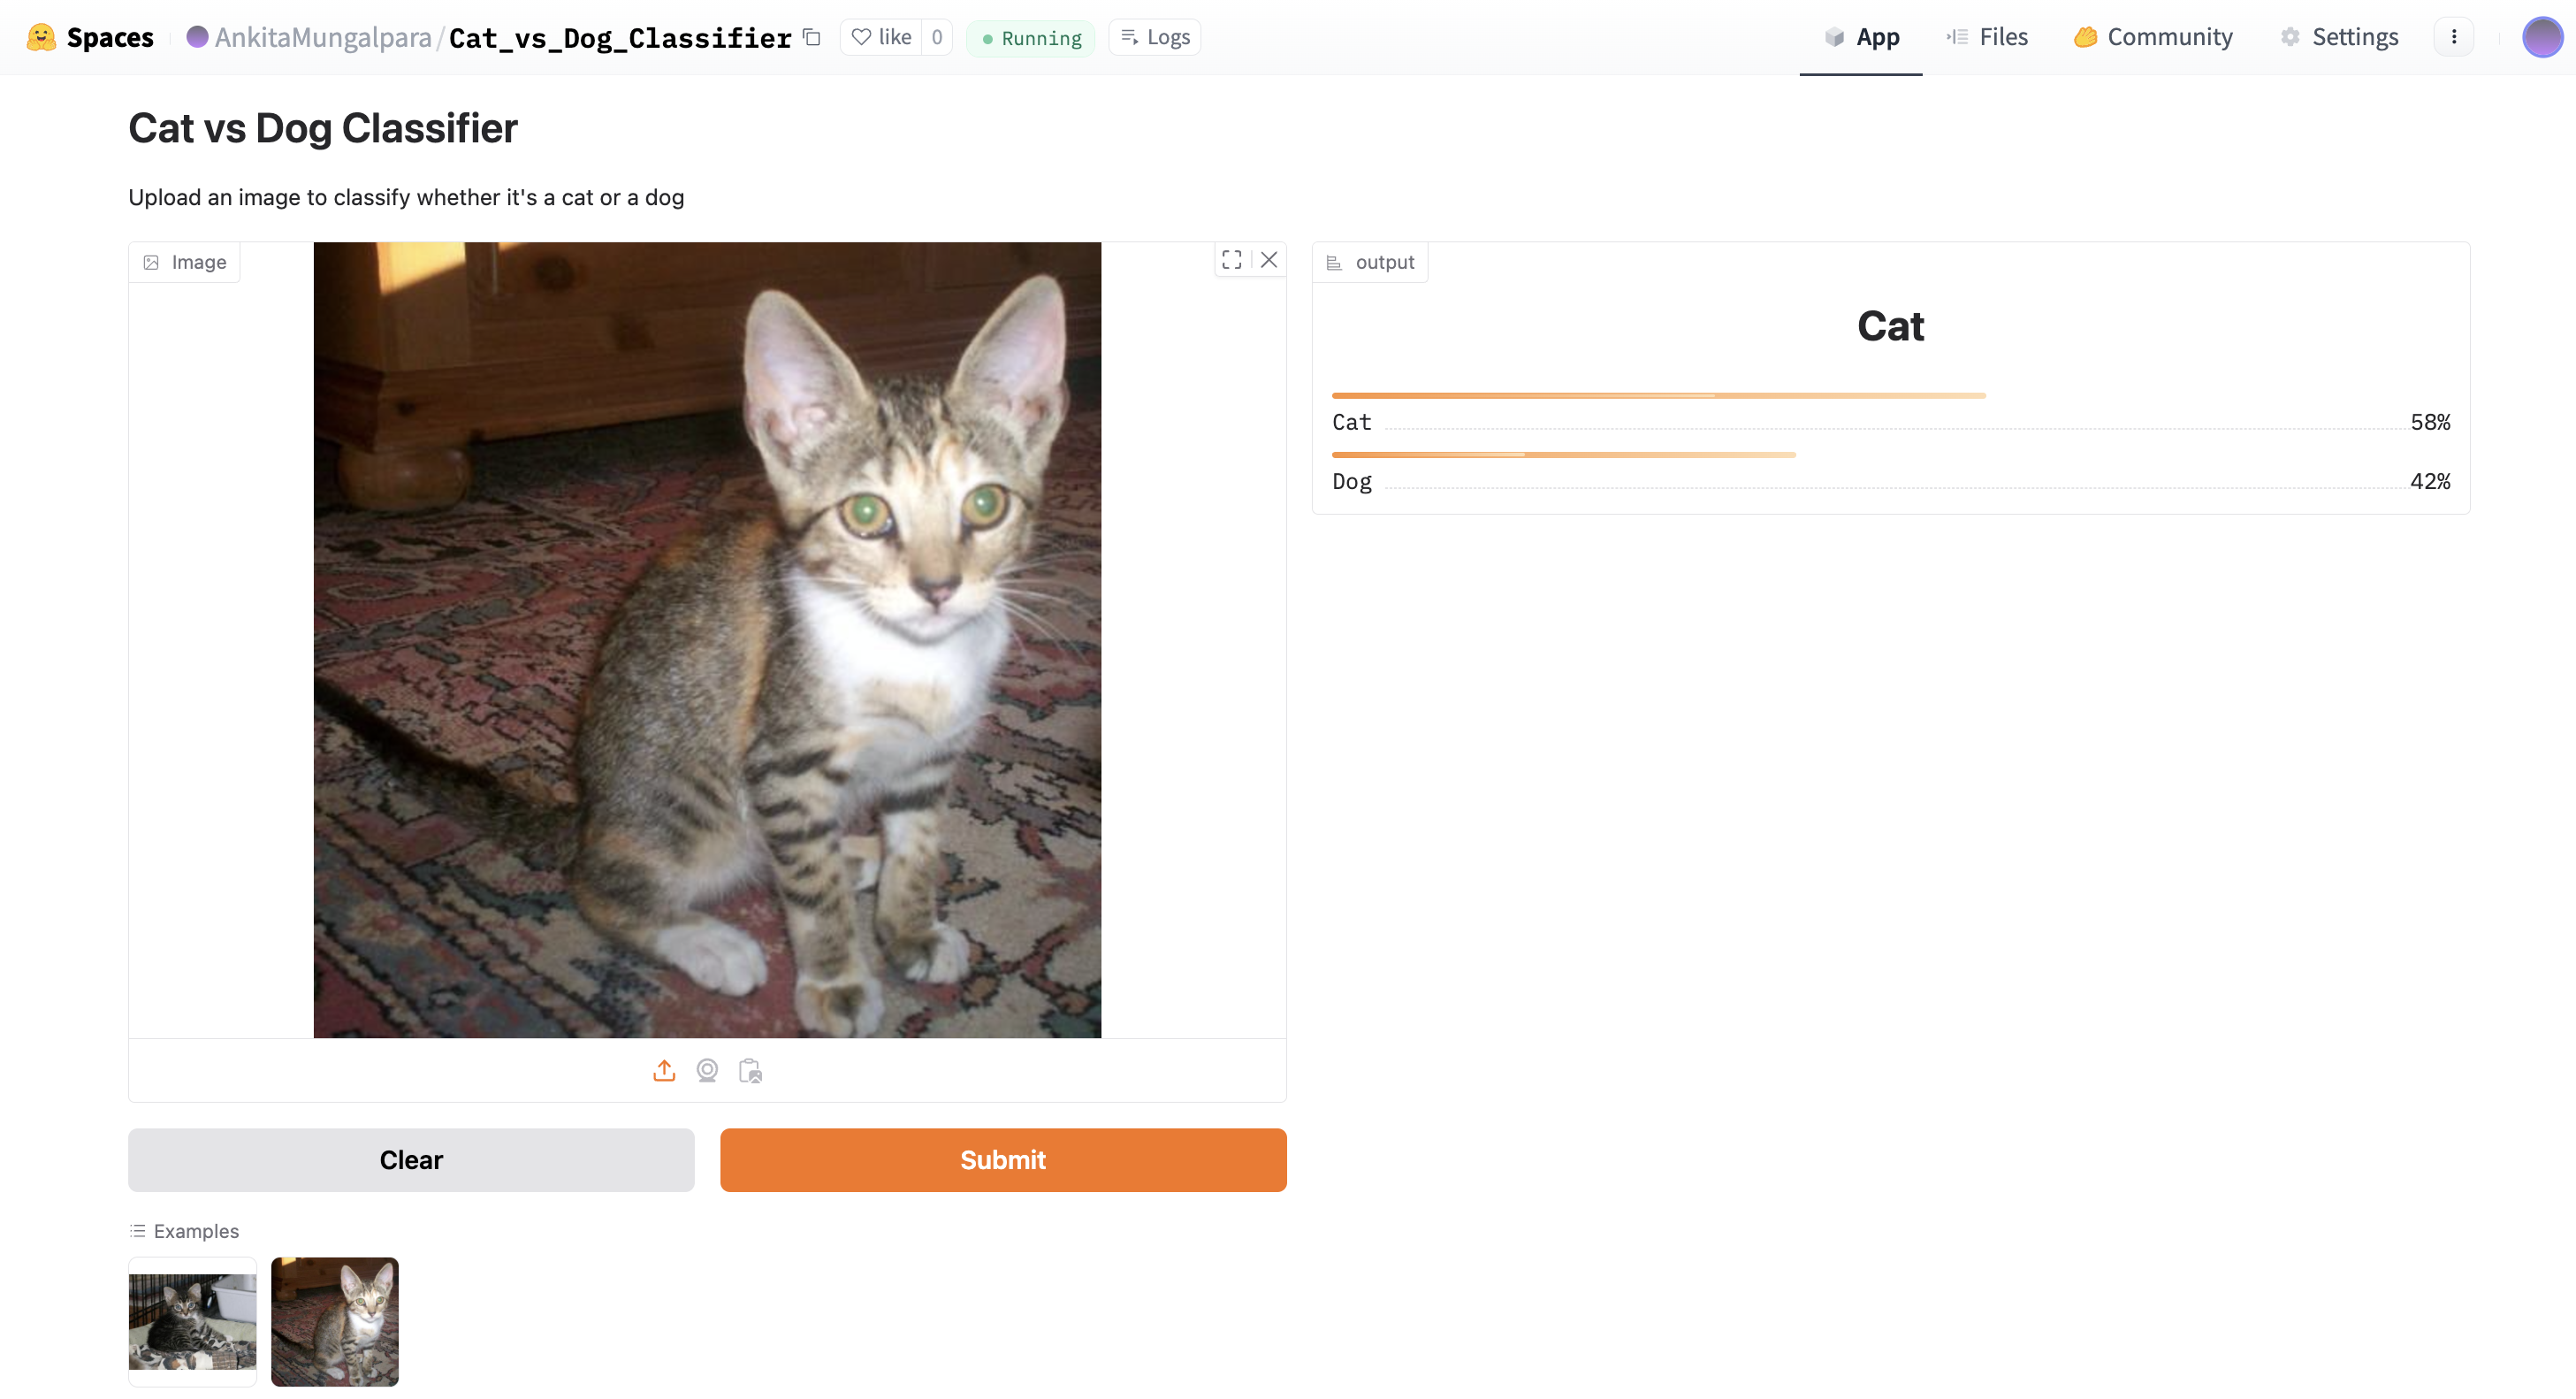
Task: Open the three-dot more options menu
Action: tap(2453, 37)
